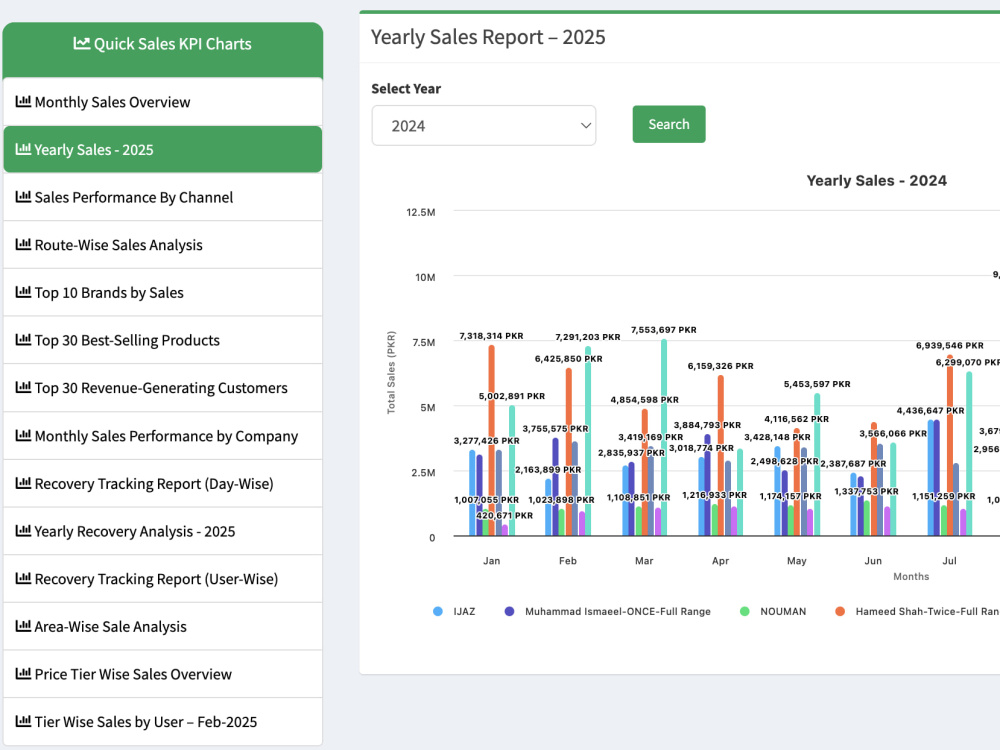Click chart icon beside Top 30 Revenue-Generating Customers
Screen dimensions: 1000x750
click(23, 387)
